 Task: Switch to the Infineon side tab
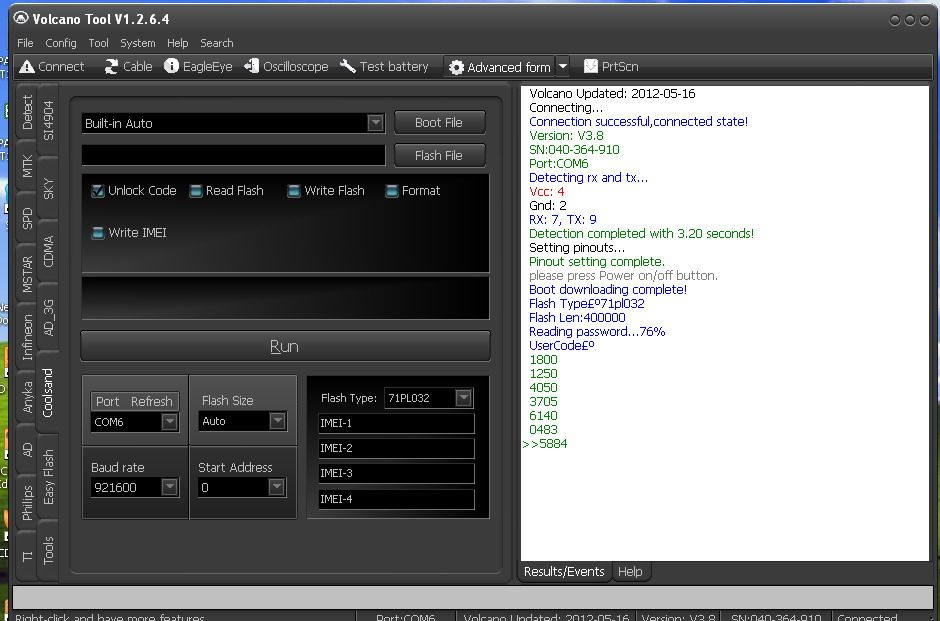pos(27,337)
